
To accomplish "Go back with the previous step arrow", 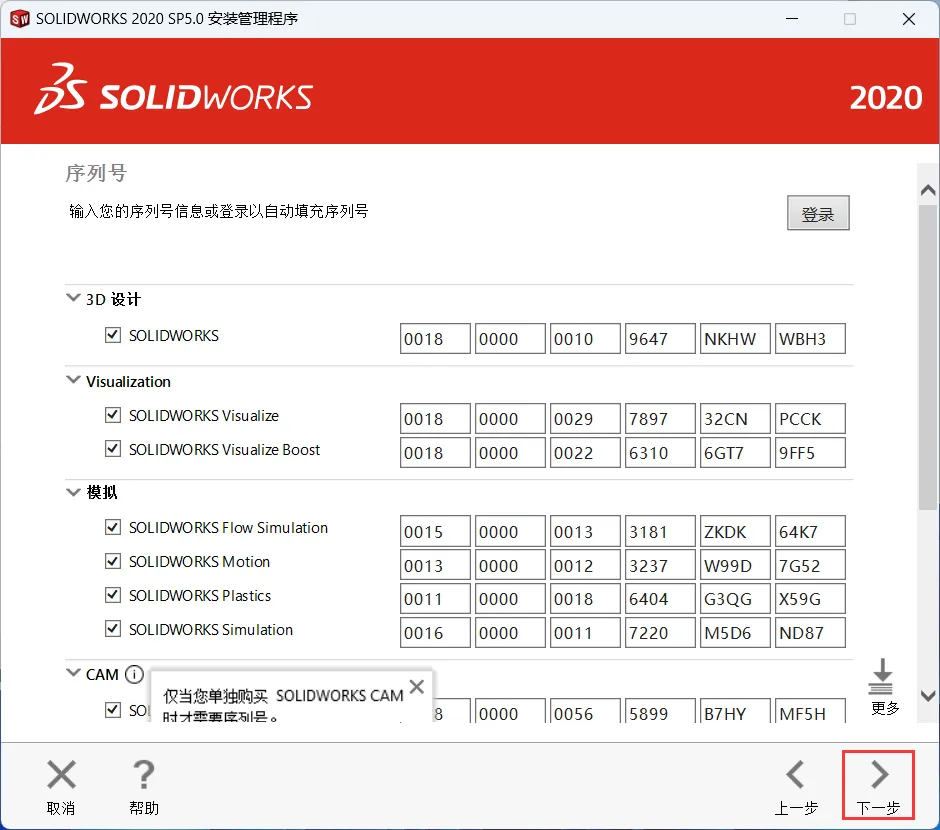I will point(795,774).
